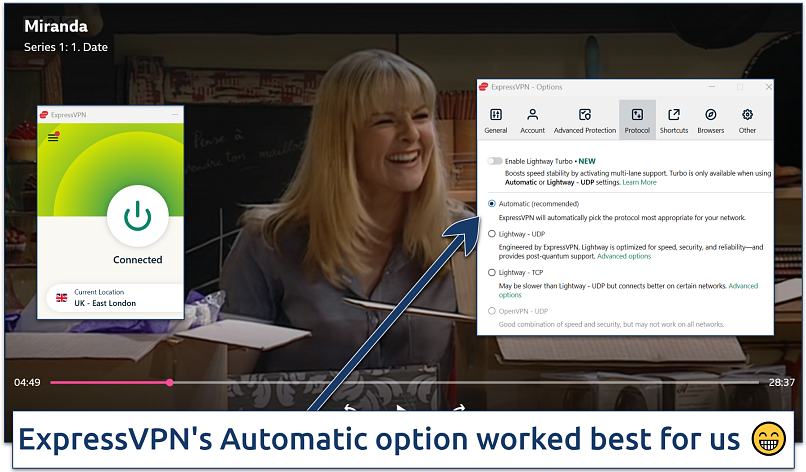Choose the Lightway - UDP protocol option
This screenshot has height=472, width=806.
[x=490, y=234]
